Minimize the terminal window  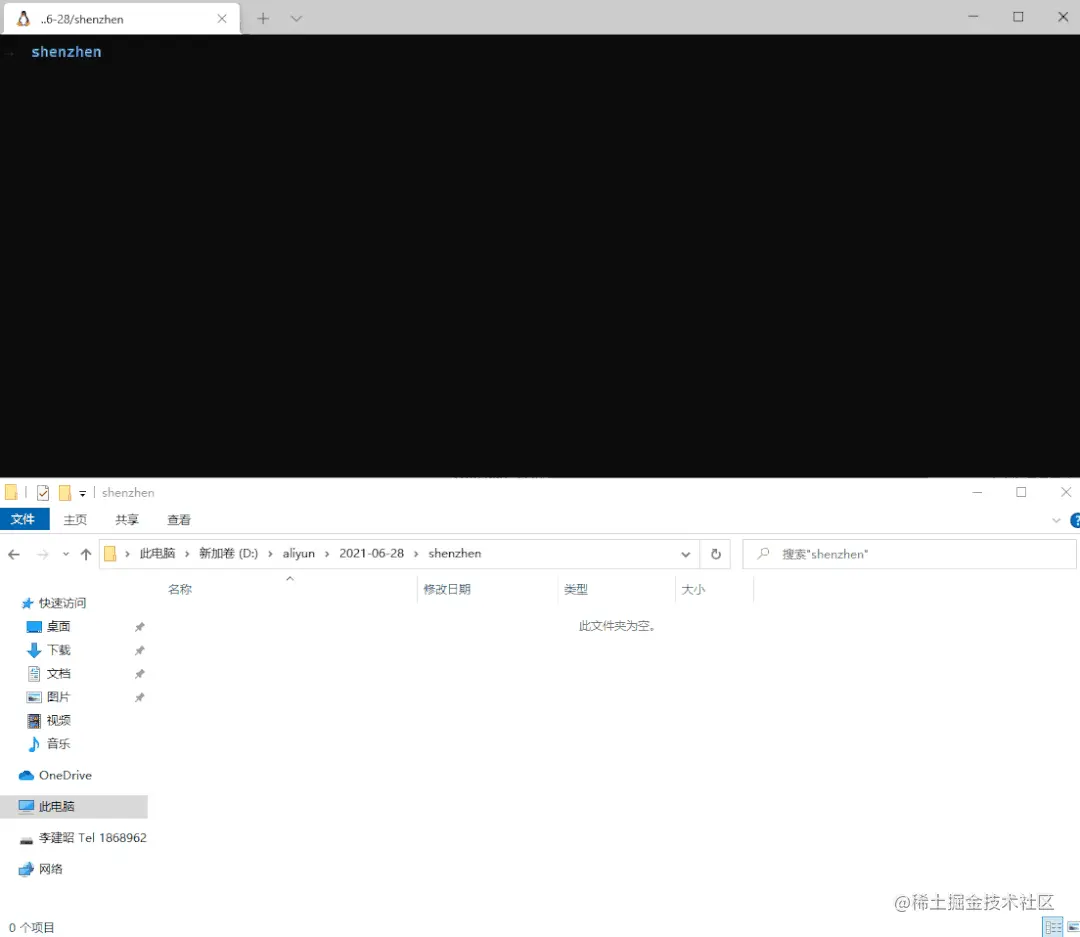click(x=973, y=17)
